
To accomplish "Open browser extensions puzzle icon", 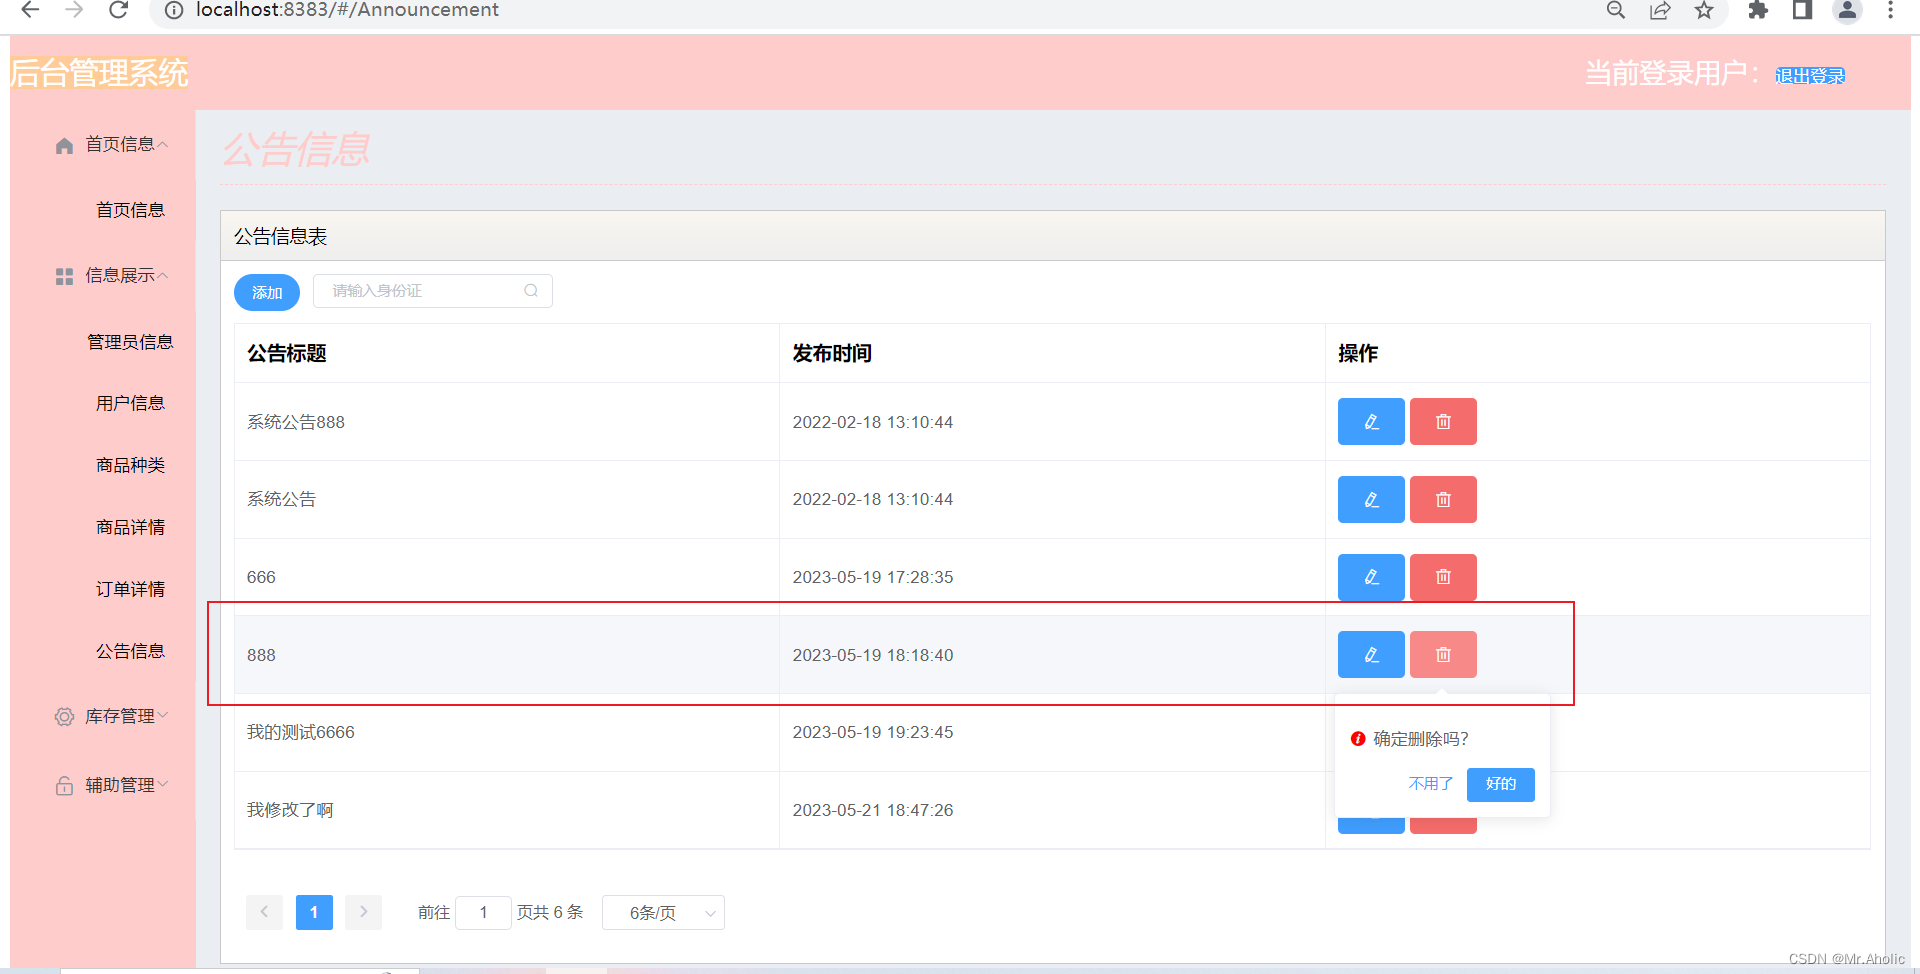I will point(1758,10).
